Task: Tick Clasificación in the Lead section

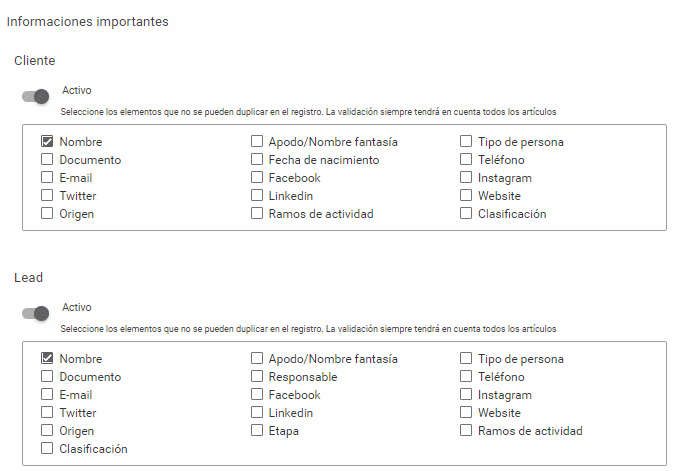Action: [x=47, y=448]
